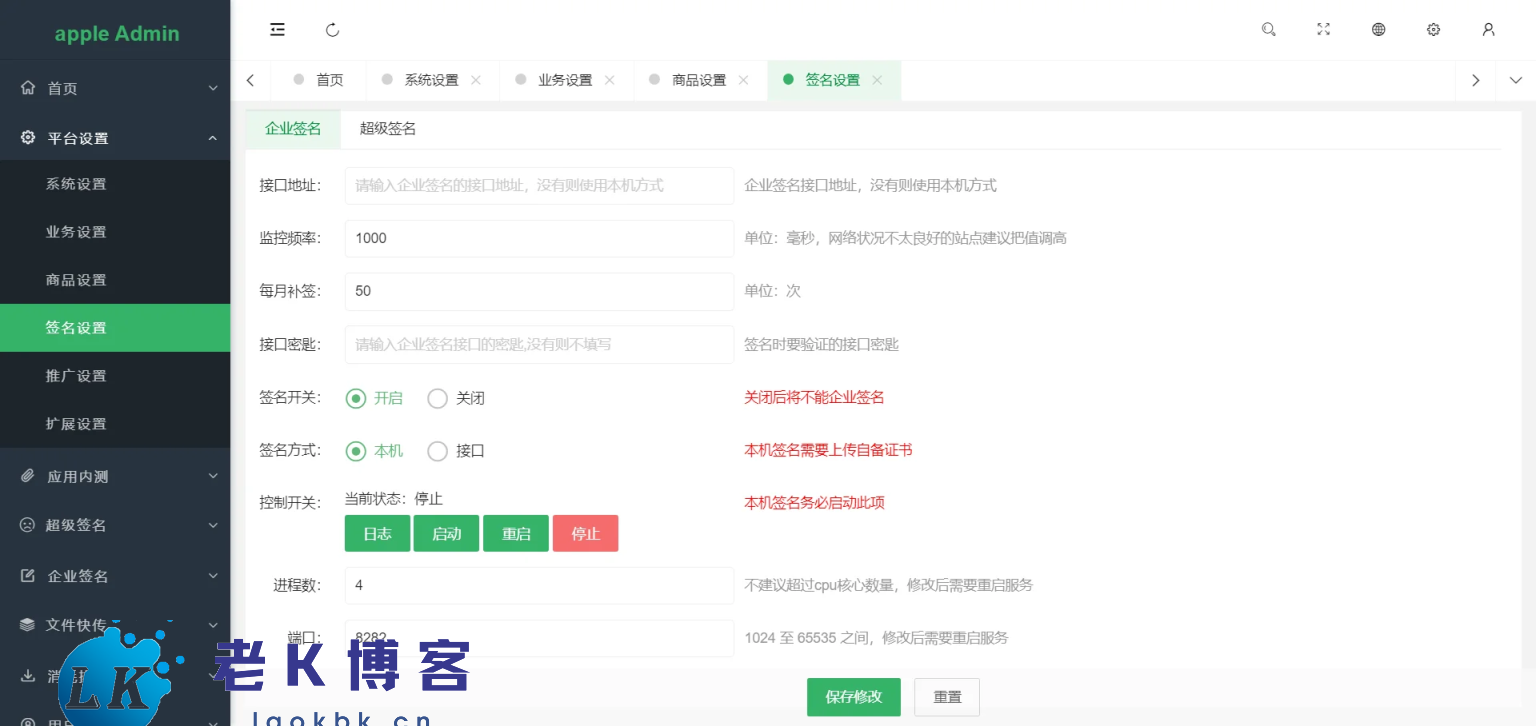Open 推广设置 in the sidebar
Image resolution: width=1536 pixels, height=726 pixels.
pos(76,376)
